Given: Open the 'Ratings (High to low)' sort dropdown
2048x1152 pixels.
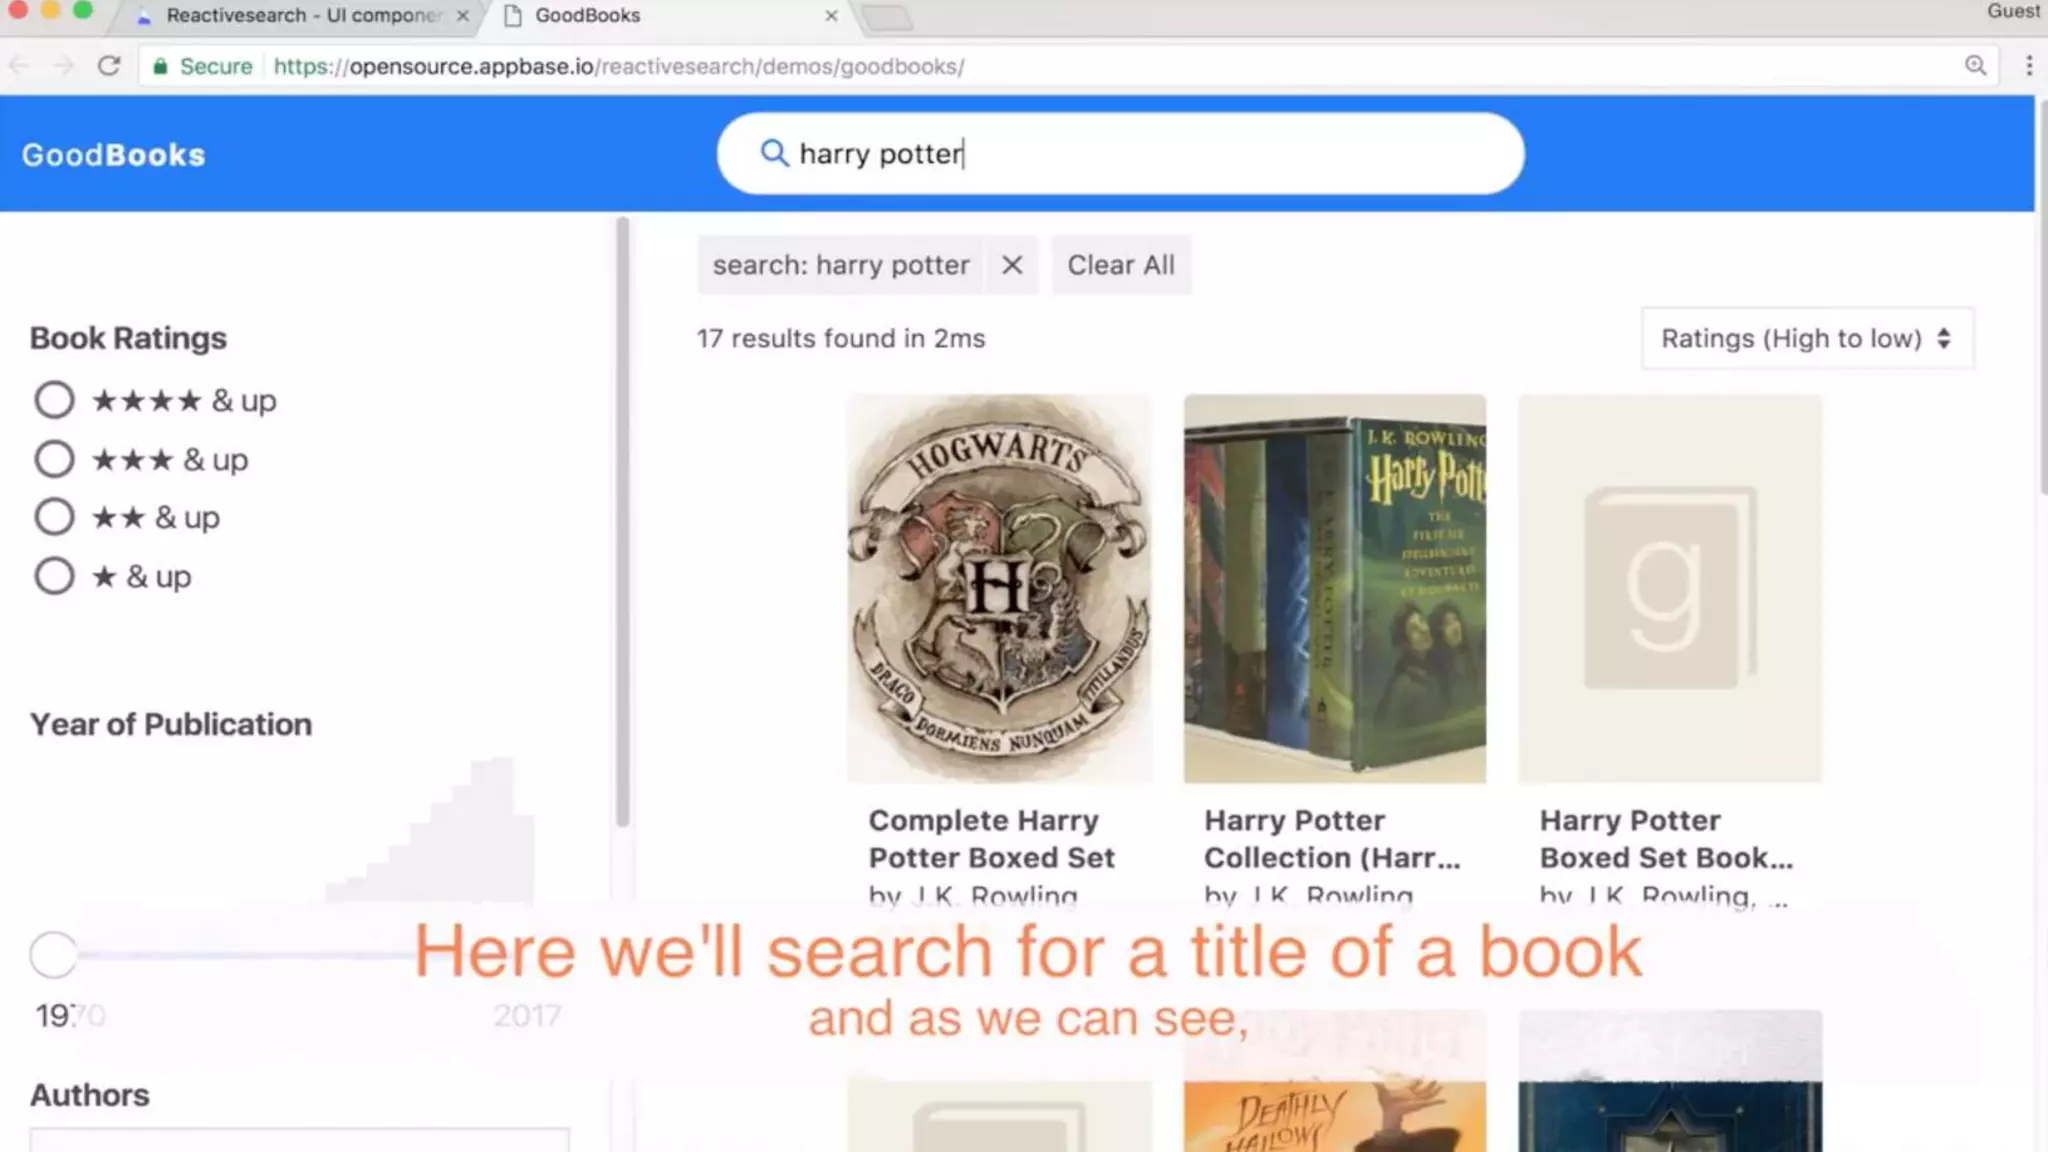Looking at the screenshot, I should click(1807, 338).
